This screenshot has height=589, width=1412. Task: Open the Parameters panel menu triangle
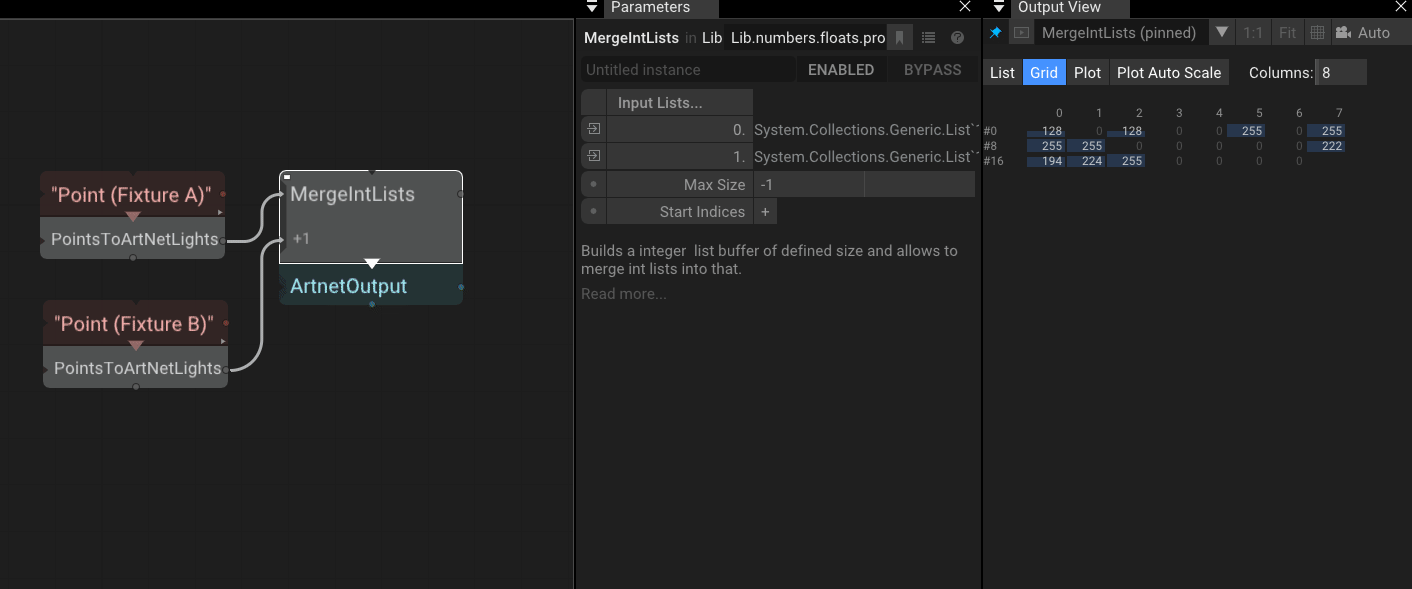click(x=591, y=7)
